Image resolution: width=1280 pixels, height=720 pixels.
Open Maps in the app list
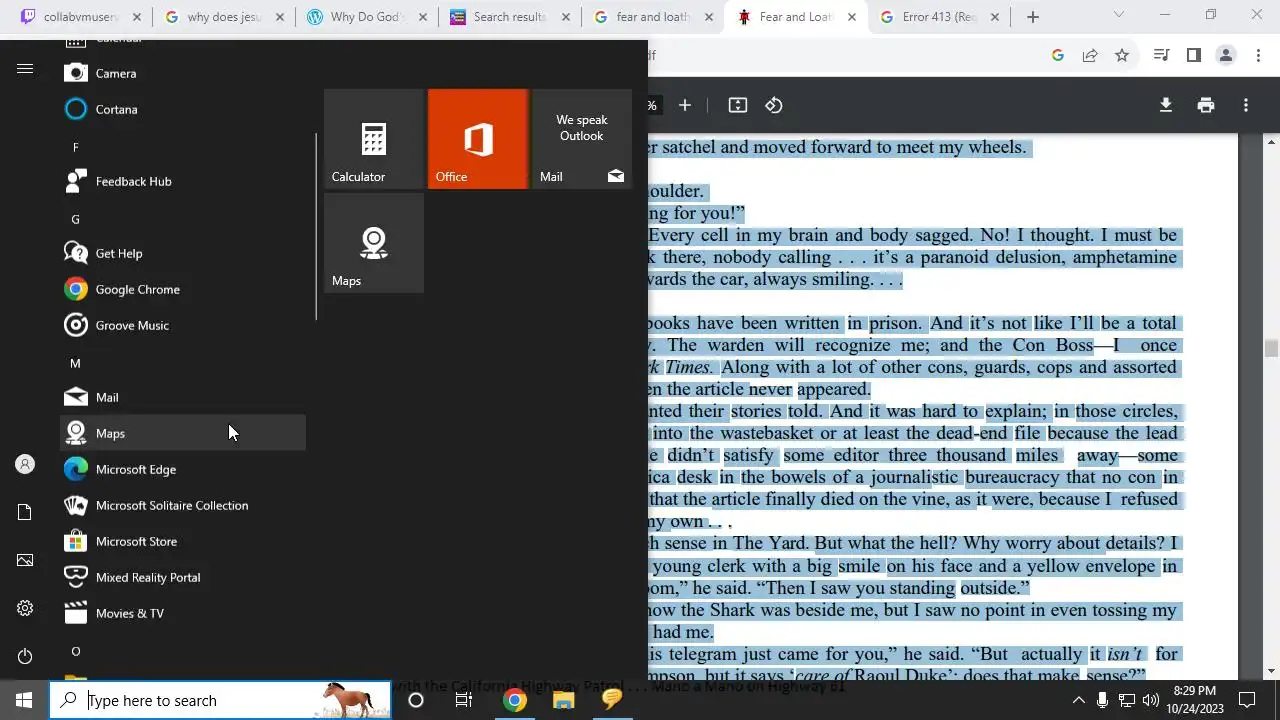(x=183, y=433)
